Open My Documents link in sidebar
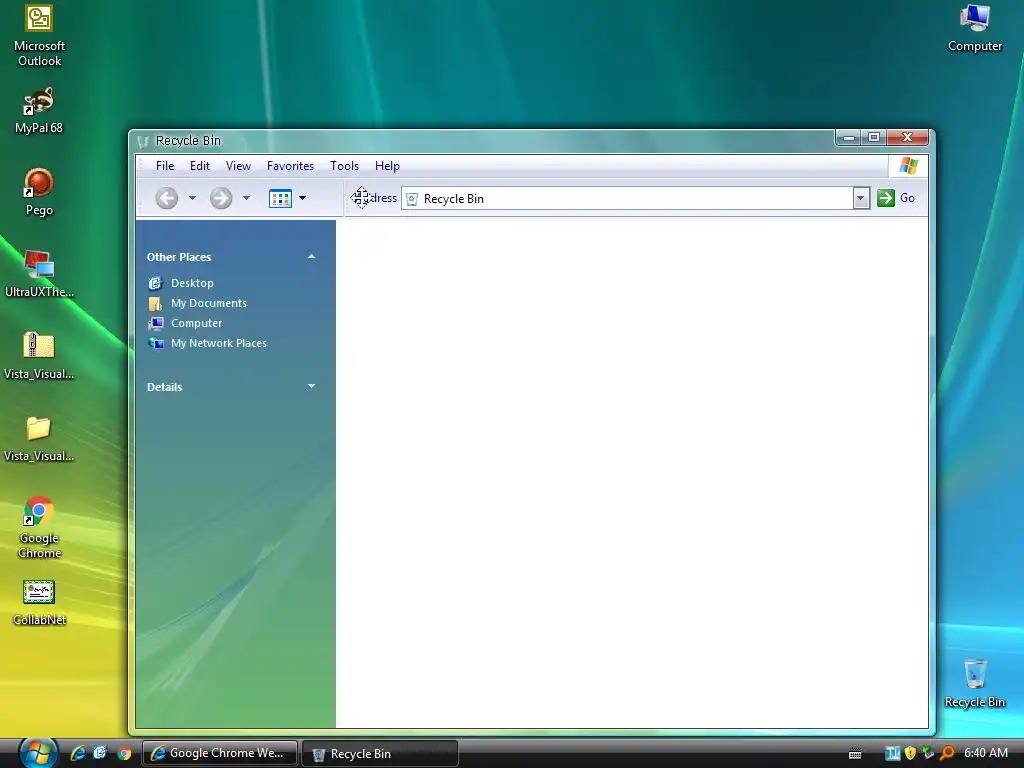The image size is (1024, 768). 209,303
